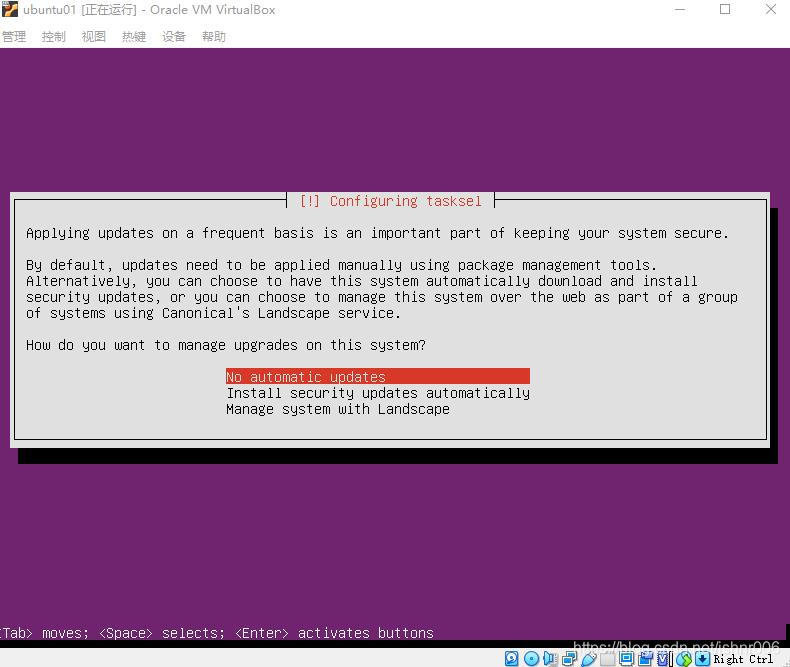Click the virtualization features status icon
790x667 pixels.
pyautogui.click(x=663, y=658)
